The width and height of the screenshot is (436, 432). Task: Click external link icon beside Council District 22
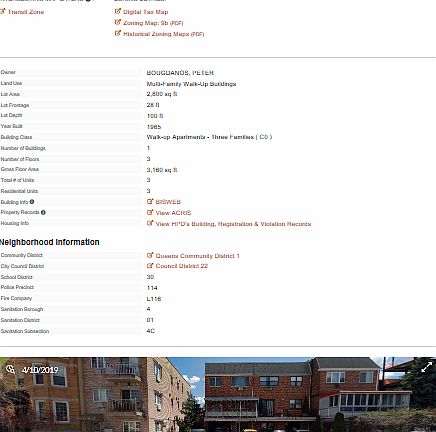point(150,265)
